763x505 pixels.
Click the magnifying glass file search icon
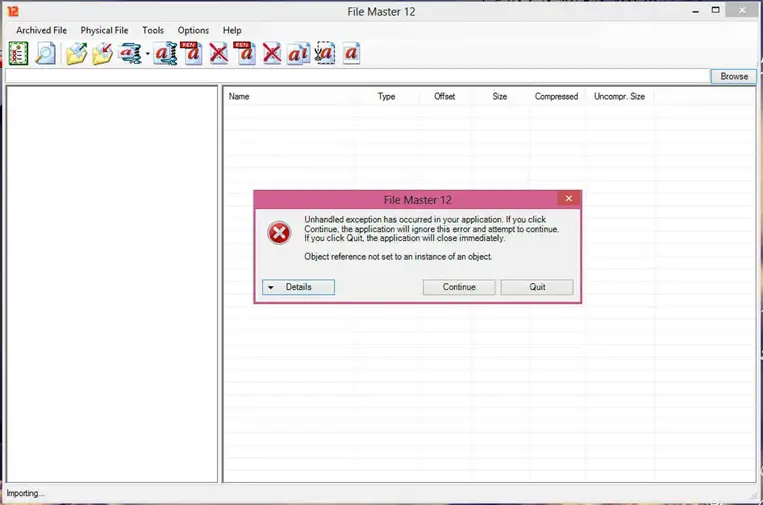[46, 53]
